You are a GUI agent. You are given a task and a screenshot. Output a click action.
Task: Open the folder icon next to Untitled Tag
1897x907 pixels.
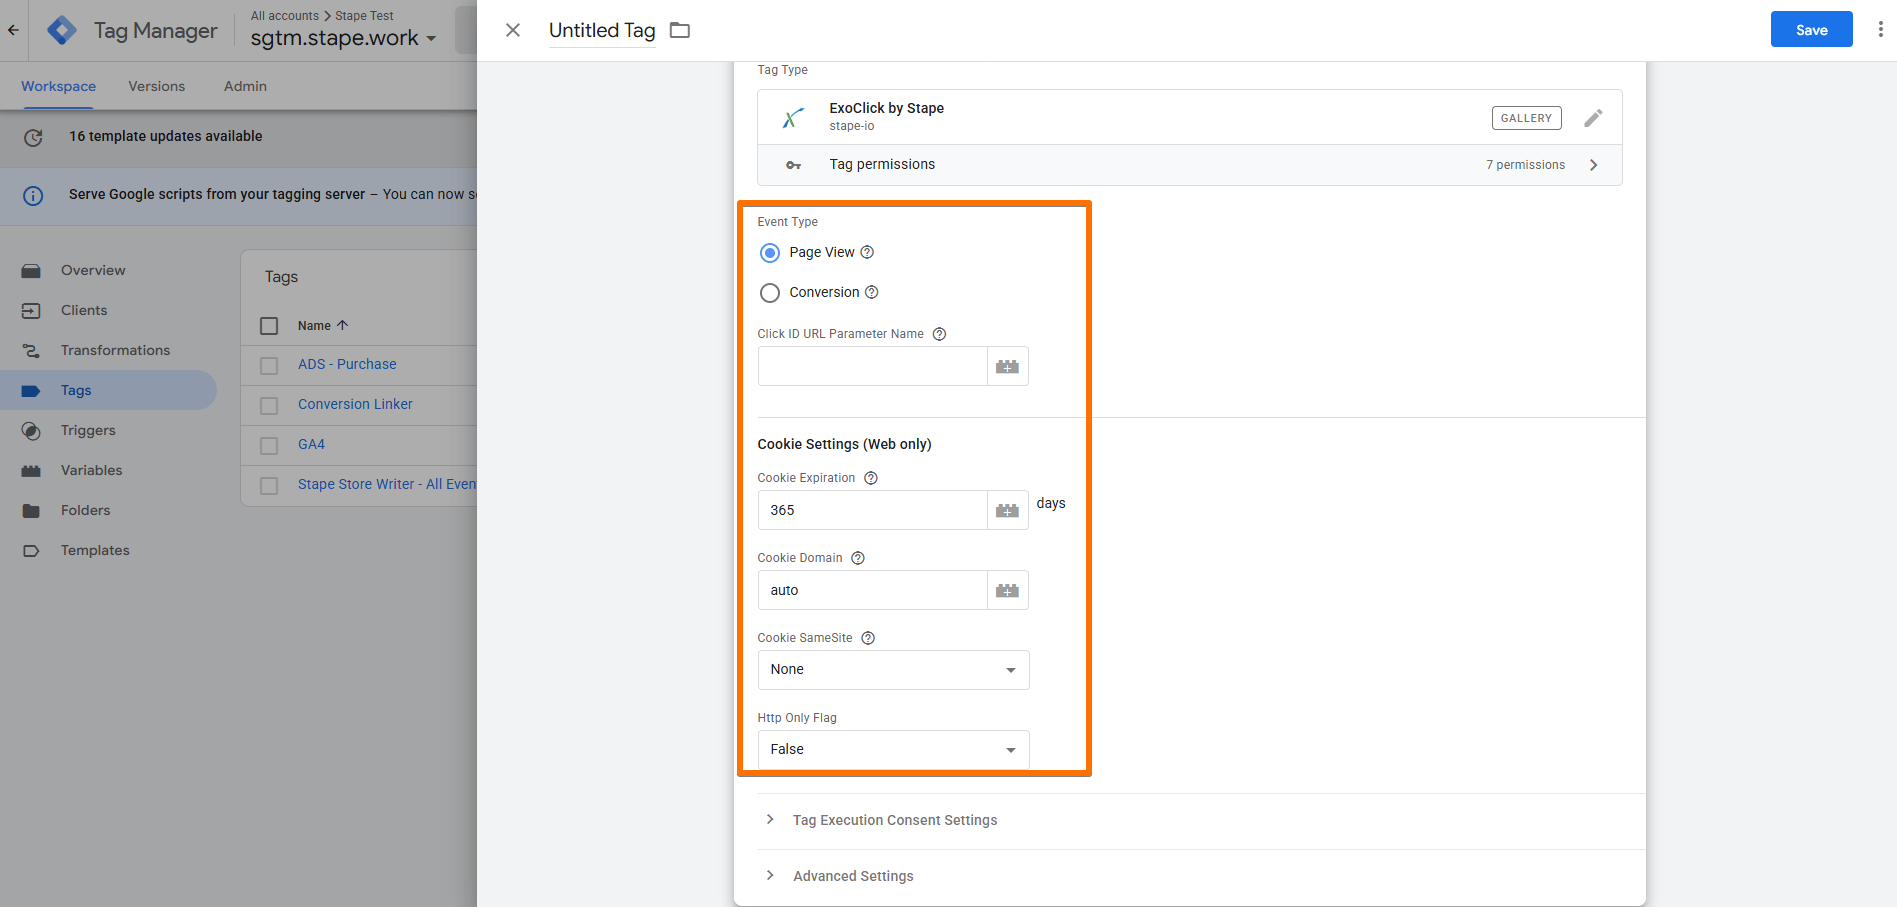click(x=680, y=30)
